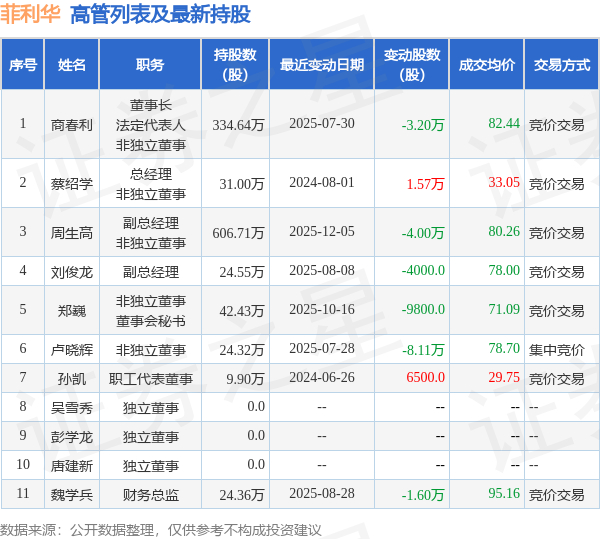
Task: Click the position 职工代表董事
Action: 150,379
